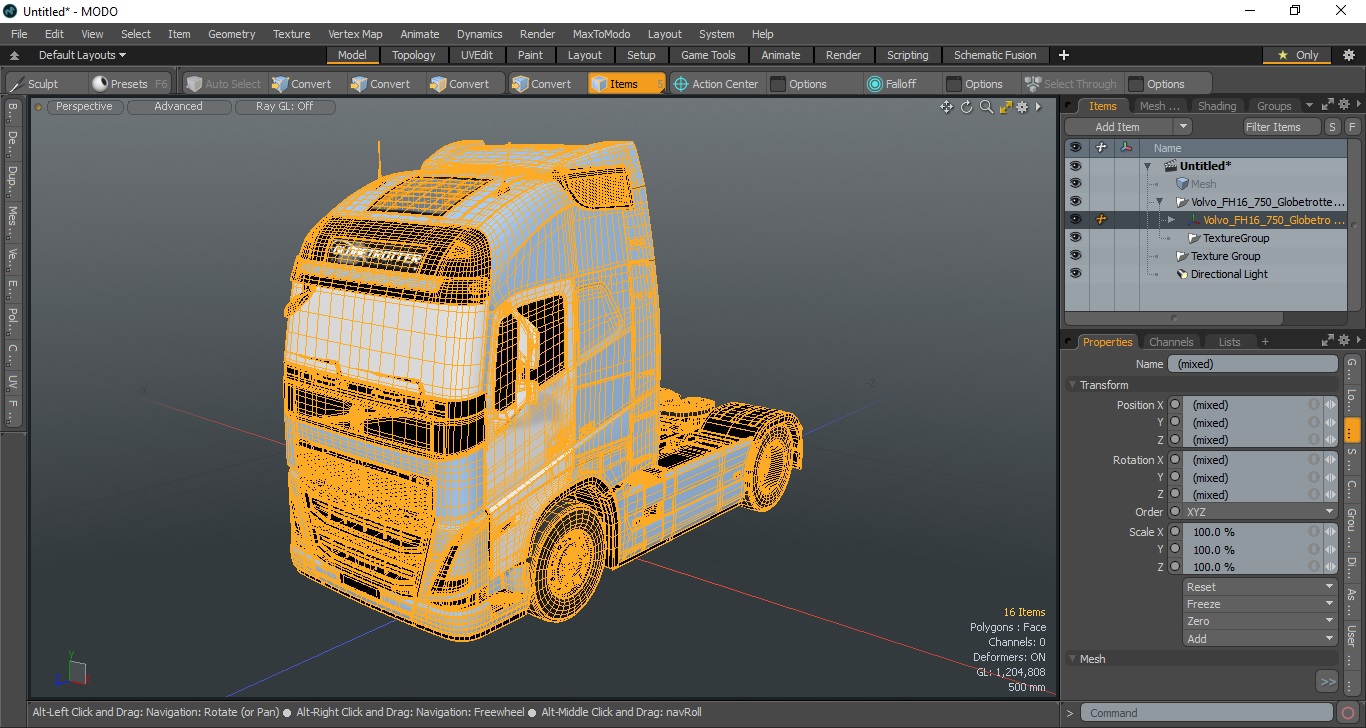Switch to the Channels tab

click(1171, 342)
